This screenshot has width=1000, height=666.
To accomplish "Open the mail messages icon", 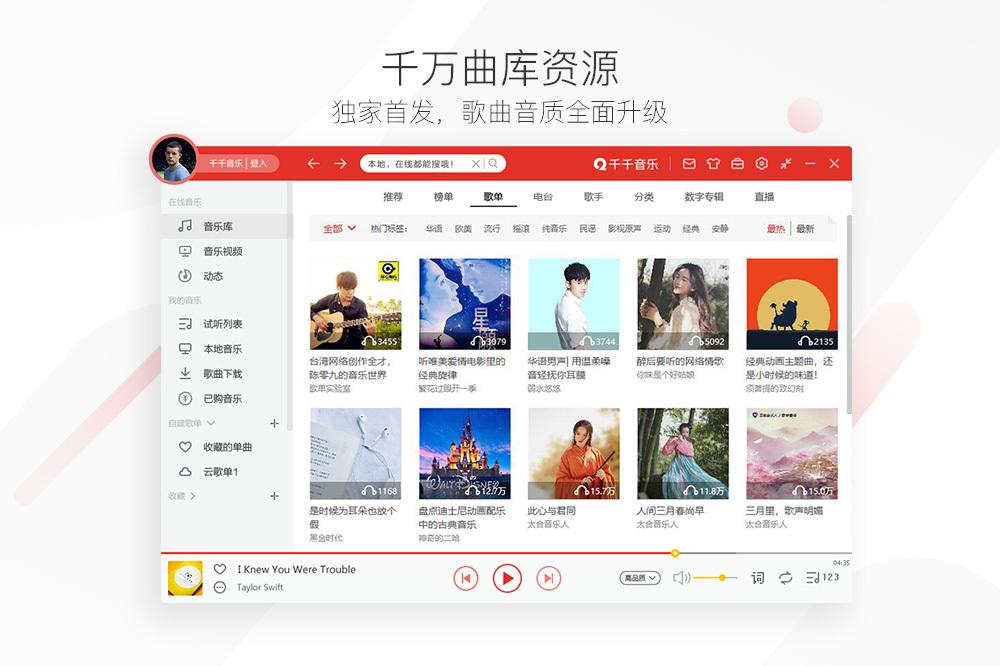I will 689,164.
